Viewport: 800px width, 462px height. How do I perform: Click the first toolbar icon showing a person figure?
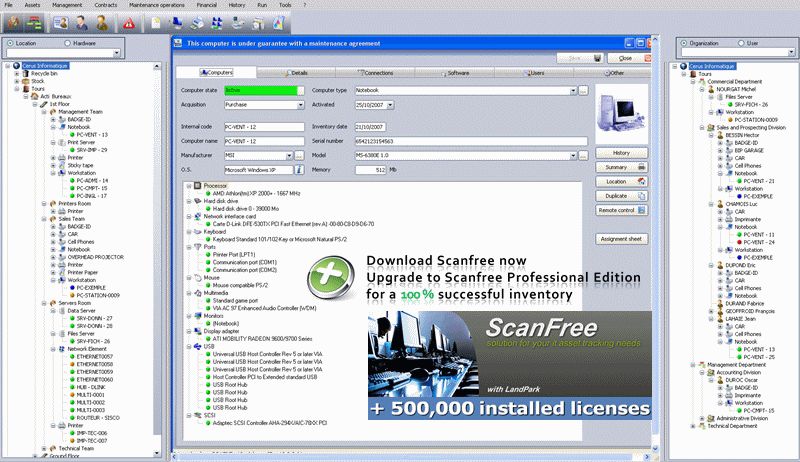(x=14, y=23)
